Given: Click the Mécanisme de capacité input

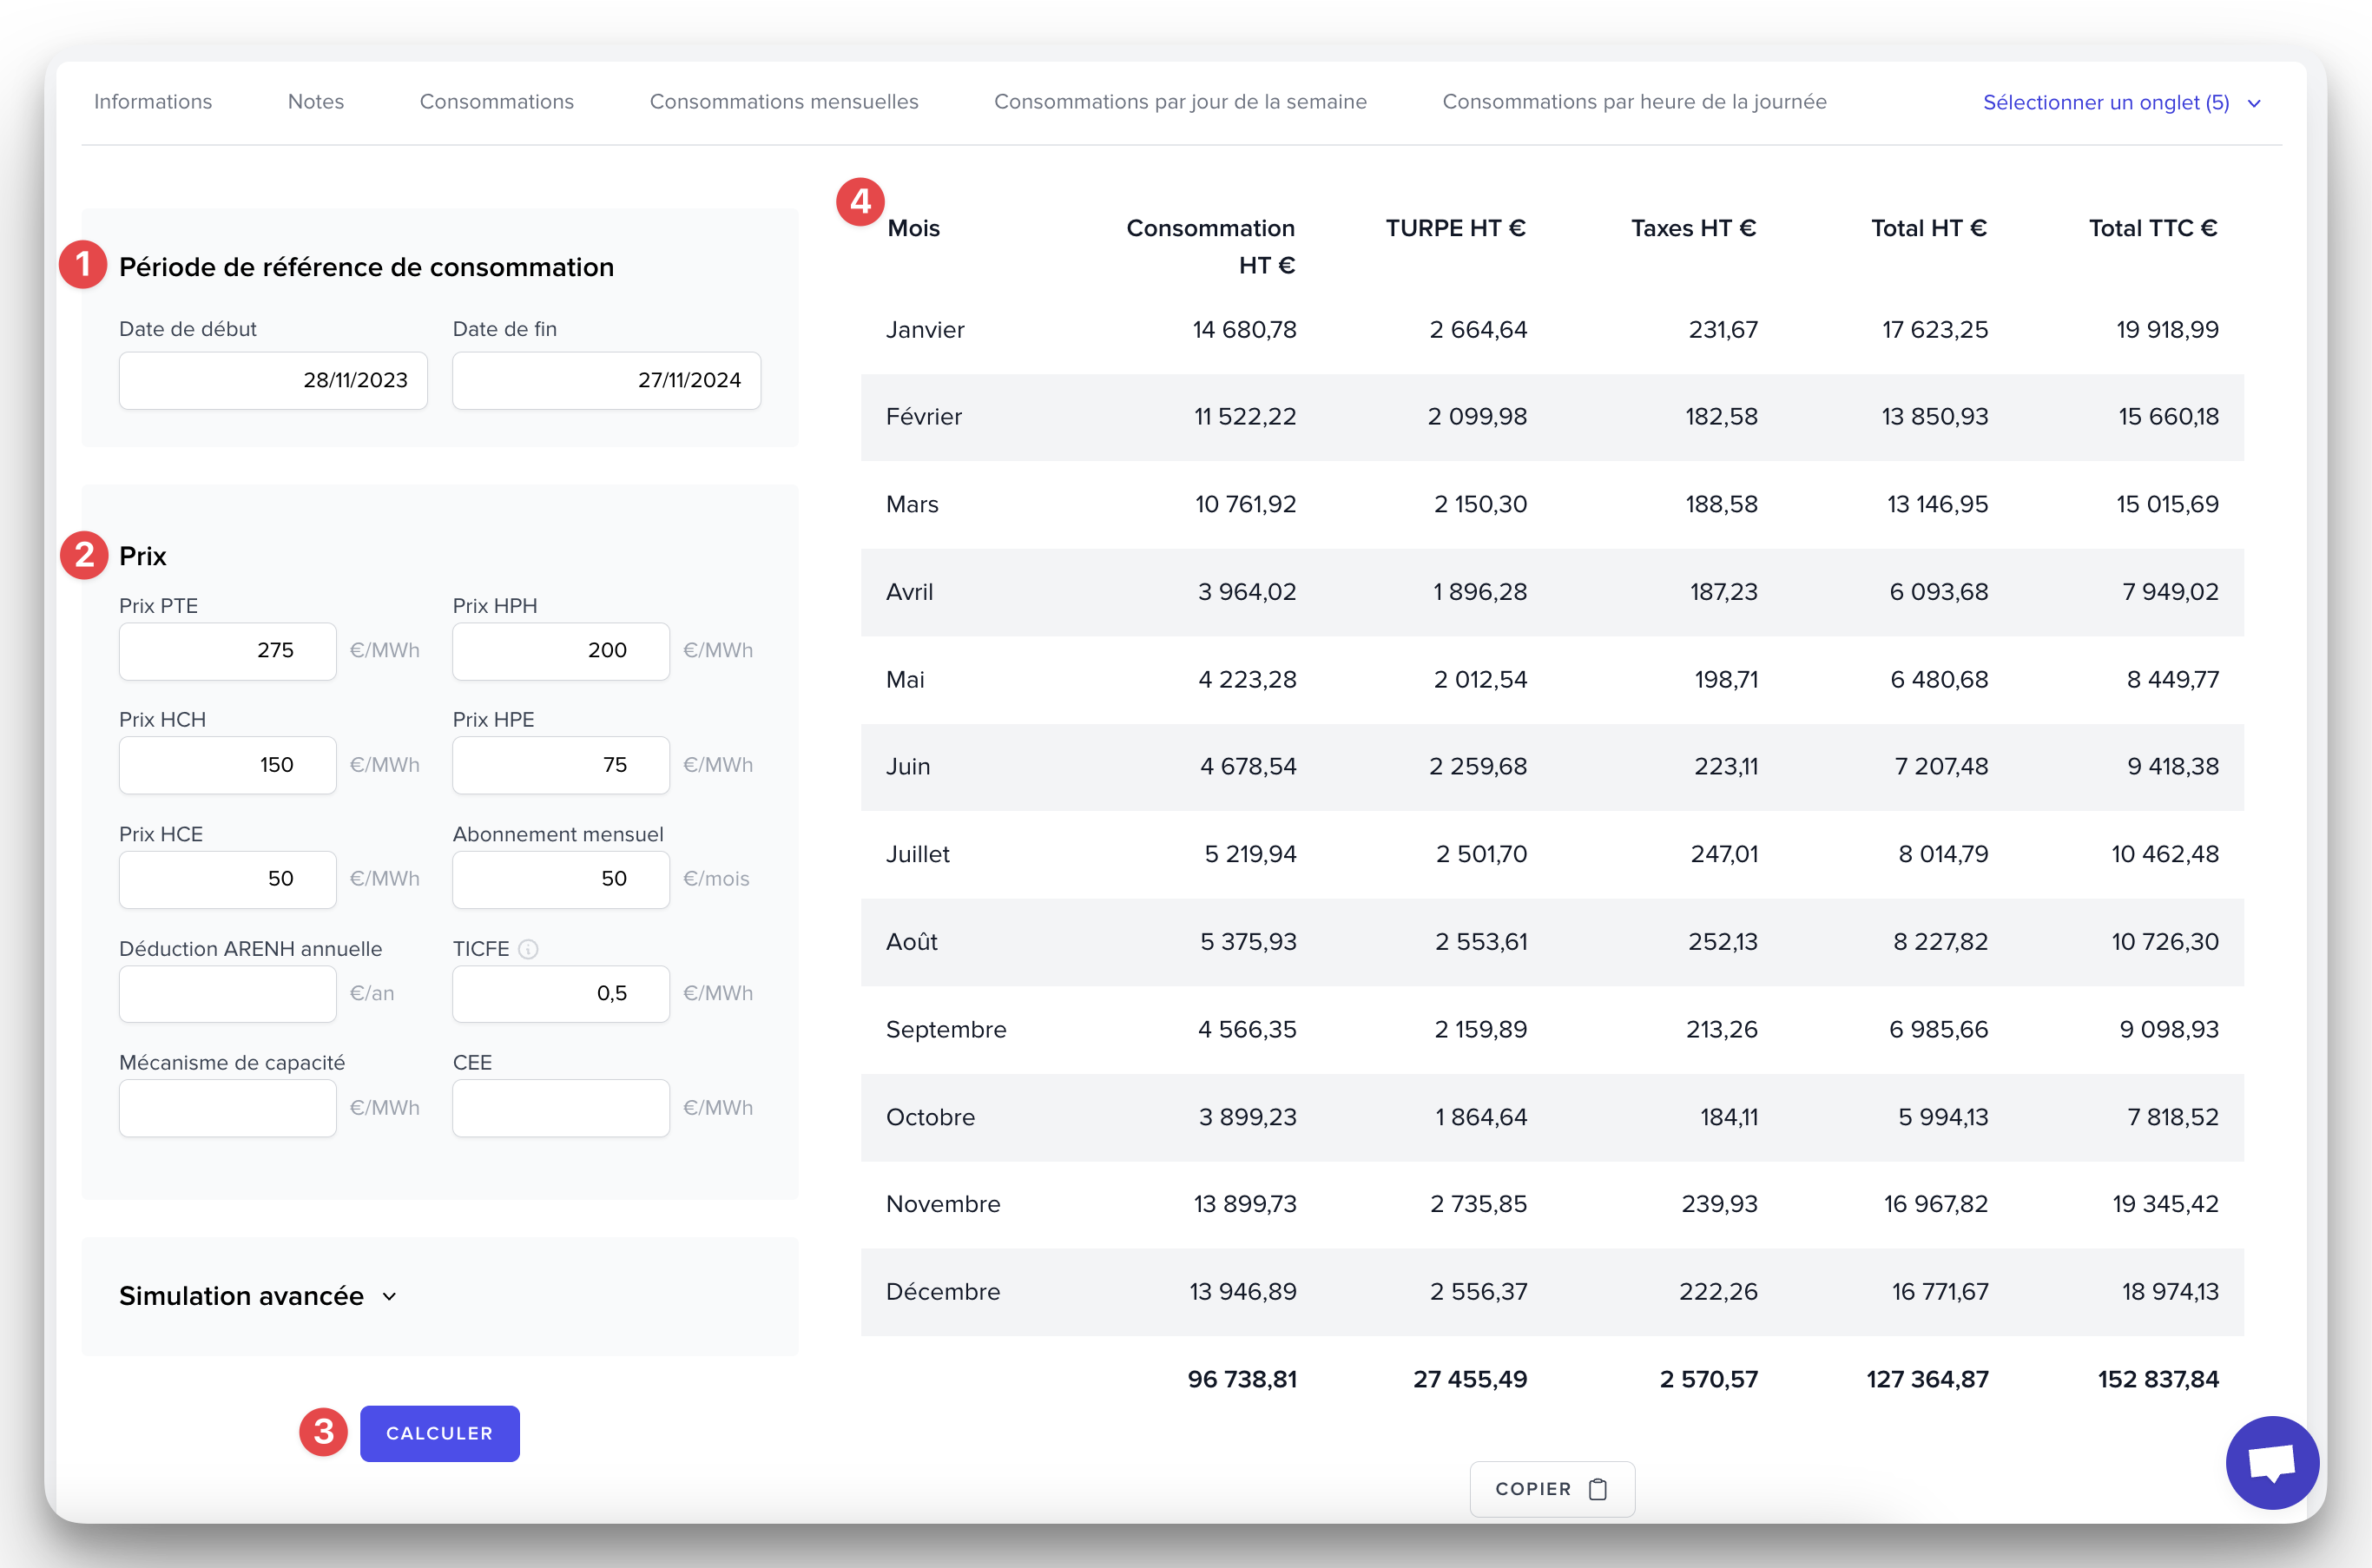Looking at the screenshot, I should [227, 1108].
